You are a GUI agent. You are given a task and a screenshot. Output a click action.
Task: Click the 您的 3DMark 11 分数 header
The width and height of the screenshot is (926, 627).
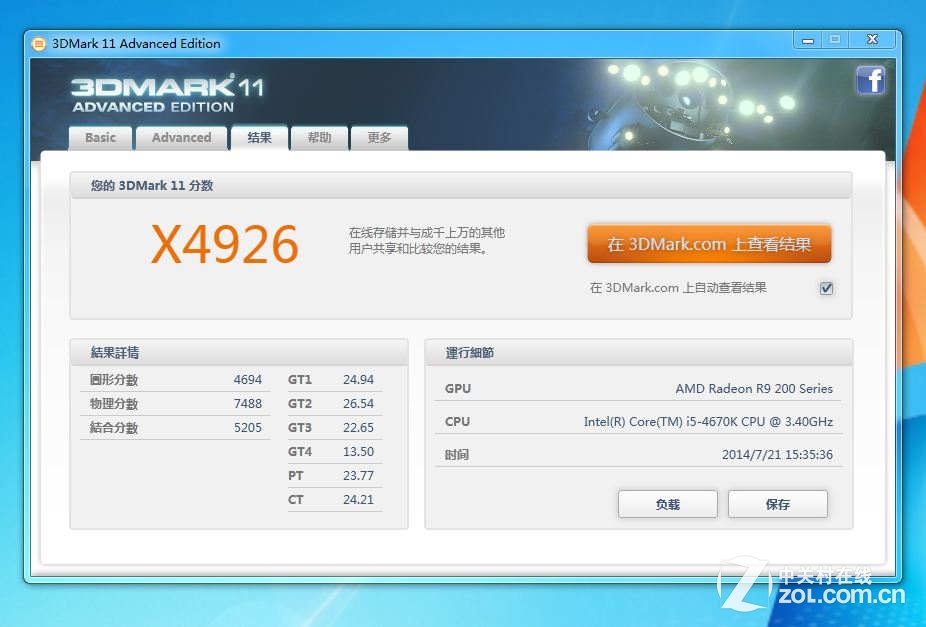tap(461, 185)
